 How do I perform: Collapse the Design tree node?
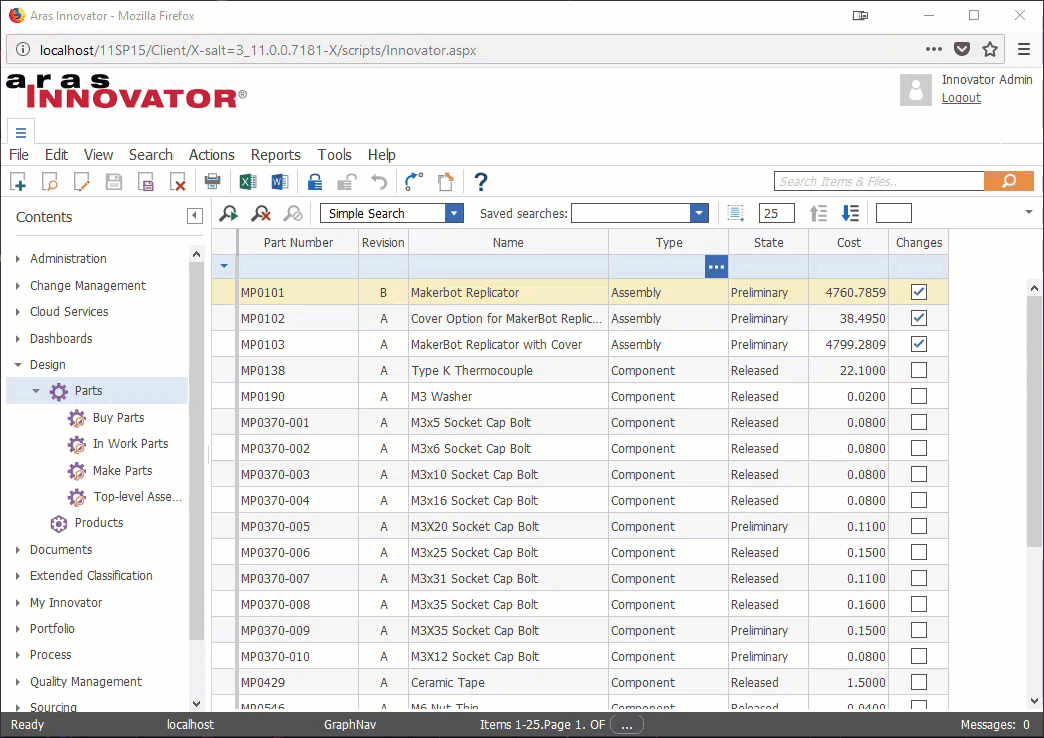pos(18,365)
